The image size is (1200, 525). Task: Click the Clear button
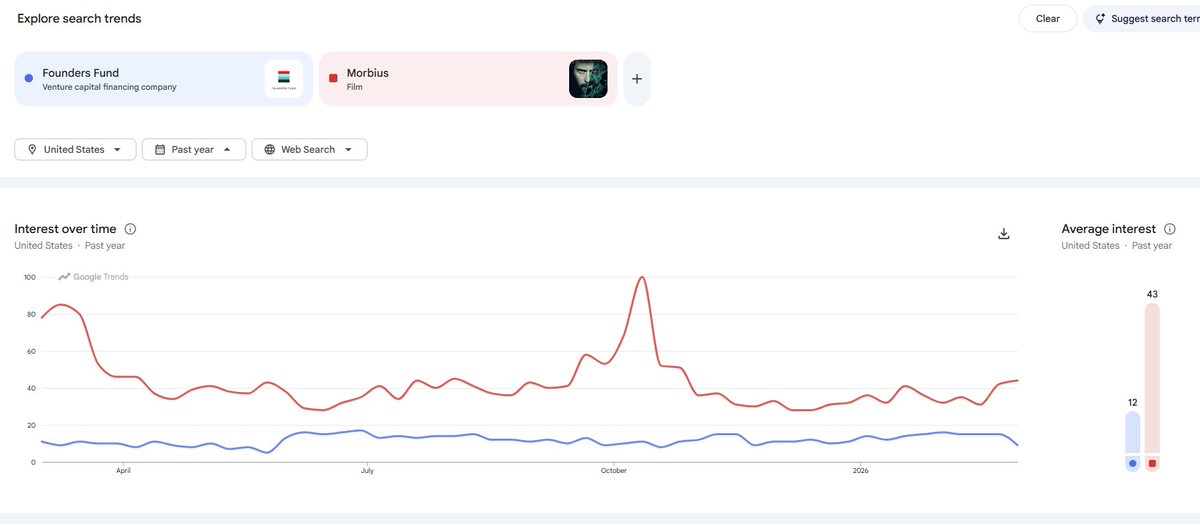click(1047, 19)
